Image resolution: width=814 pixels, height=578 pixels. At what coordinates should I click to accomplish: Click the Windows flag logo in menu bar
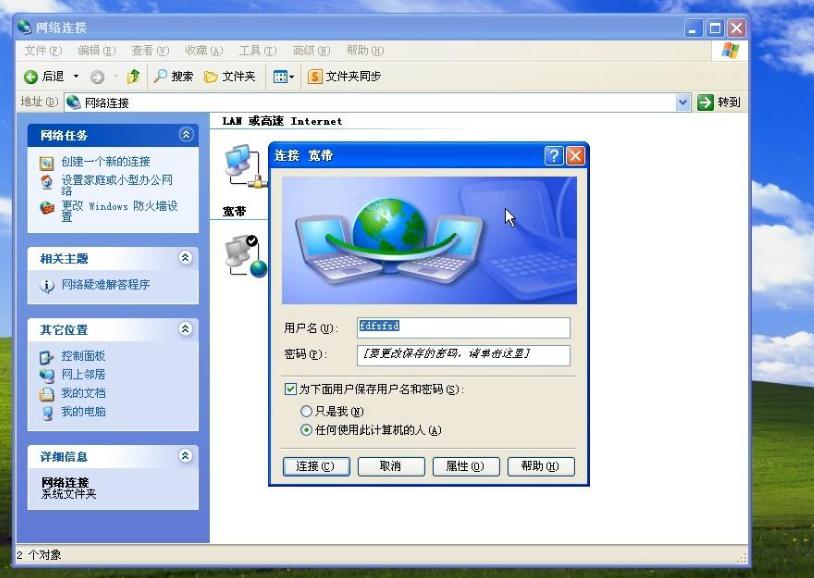730,50
